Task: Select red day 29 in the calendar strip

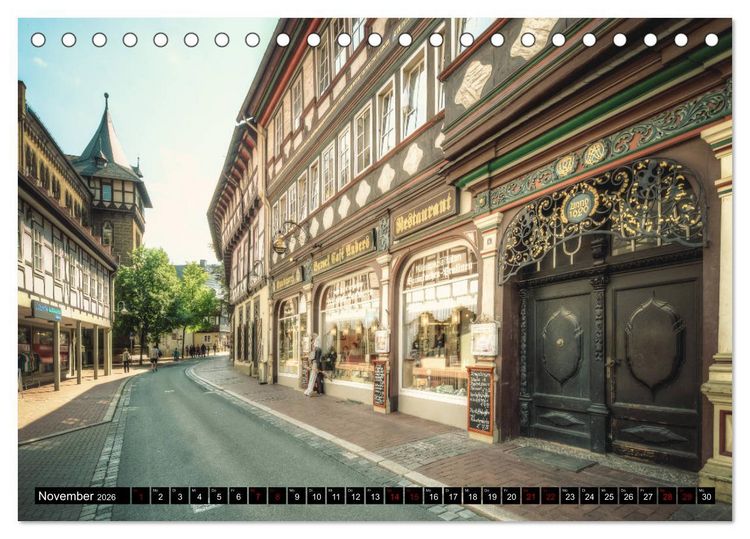Action: click(687, 495)
